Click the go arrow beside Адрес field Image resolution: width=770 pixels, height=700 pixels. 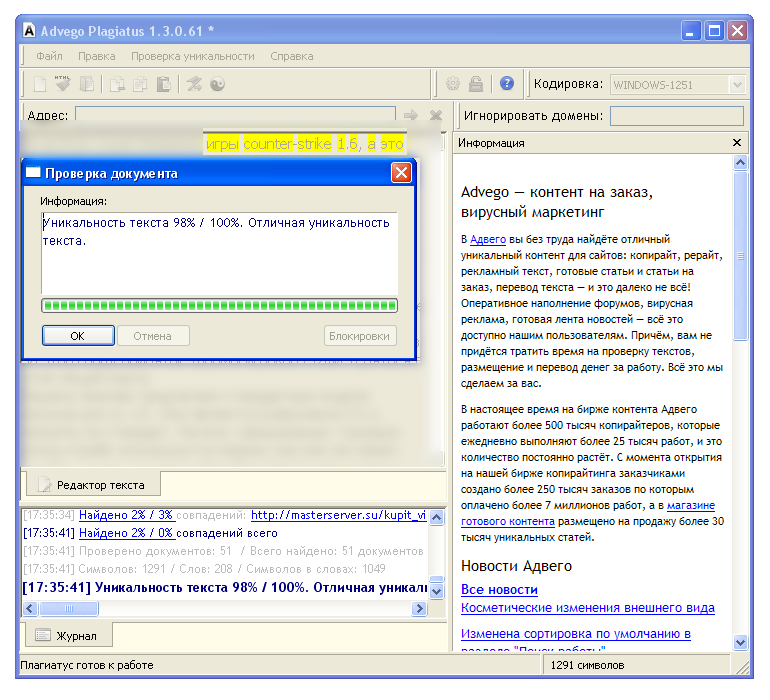point(411,115)
